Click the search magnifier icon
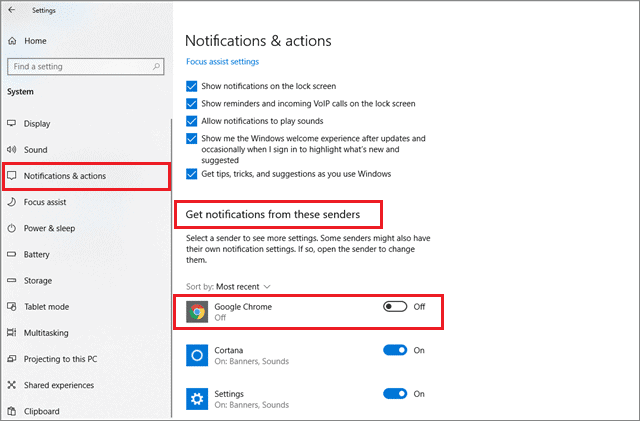The image size is (640, 421). (156, 66)
